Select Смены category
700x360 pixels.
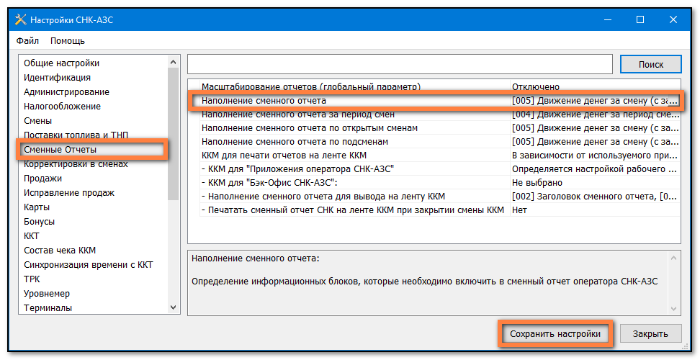(38, 121)
